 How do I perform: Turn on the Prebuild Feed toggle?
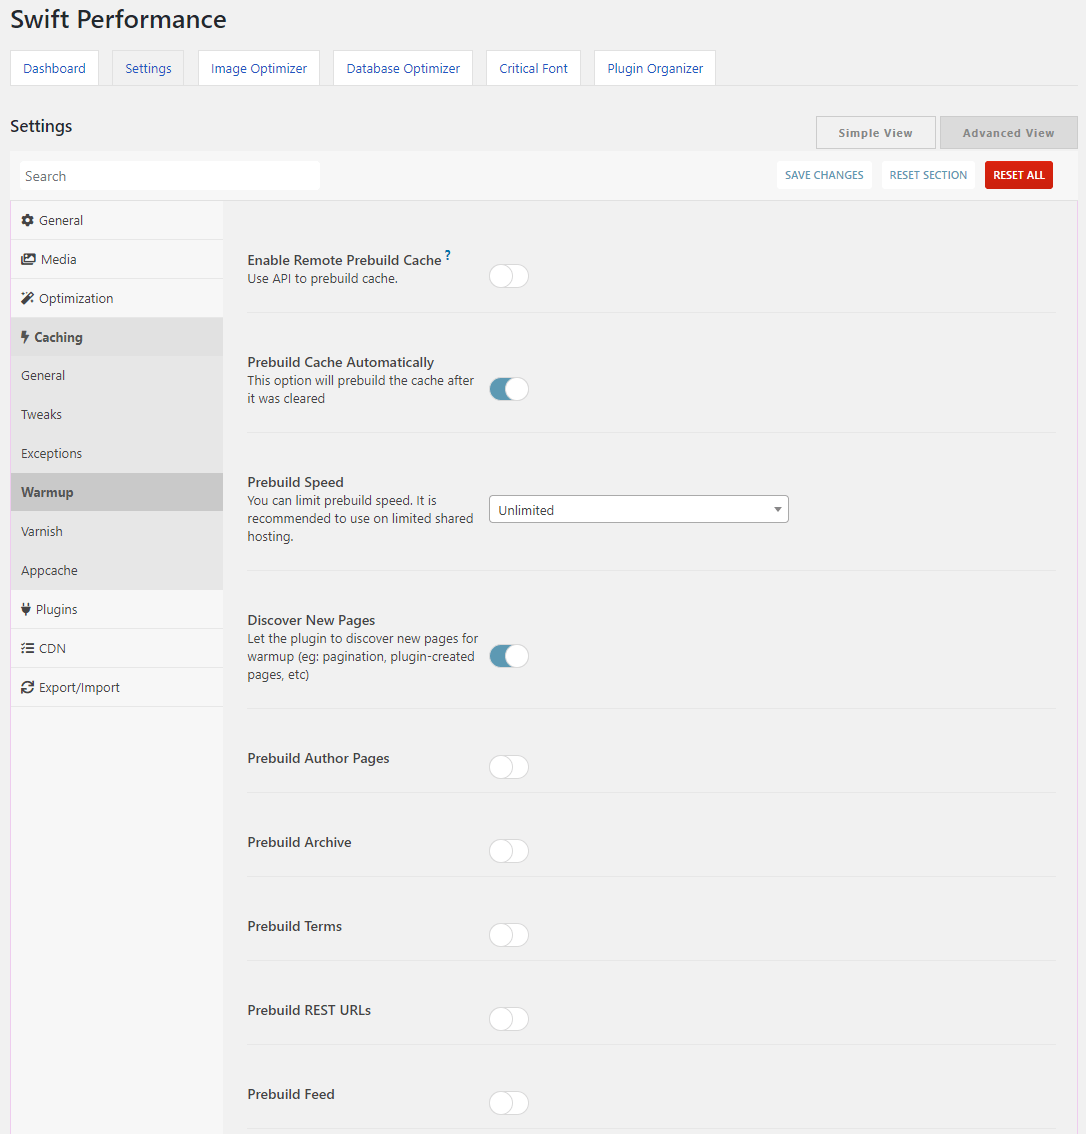click(509, 1102)
